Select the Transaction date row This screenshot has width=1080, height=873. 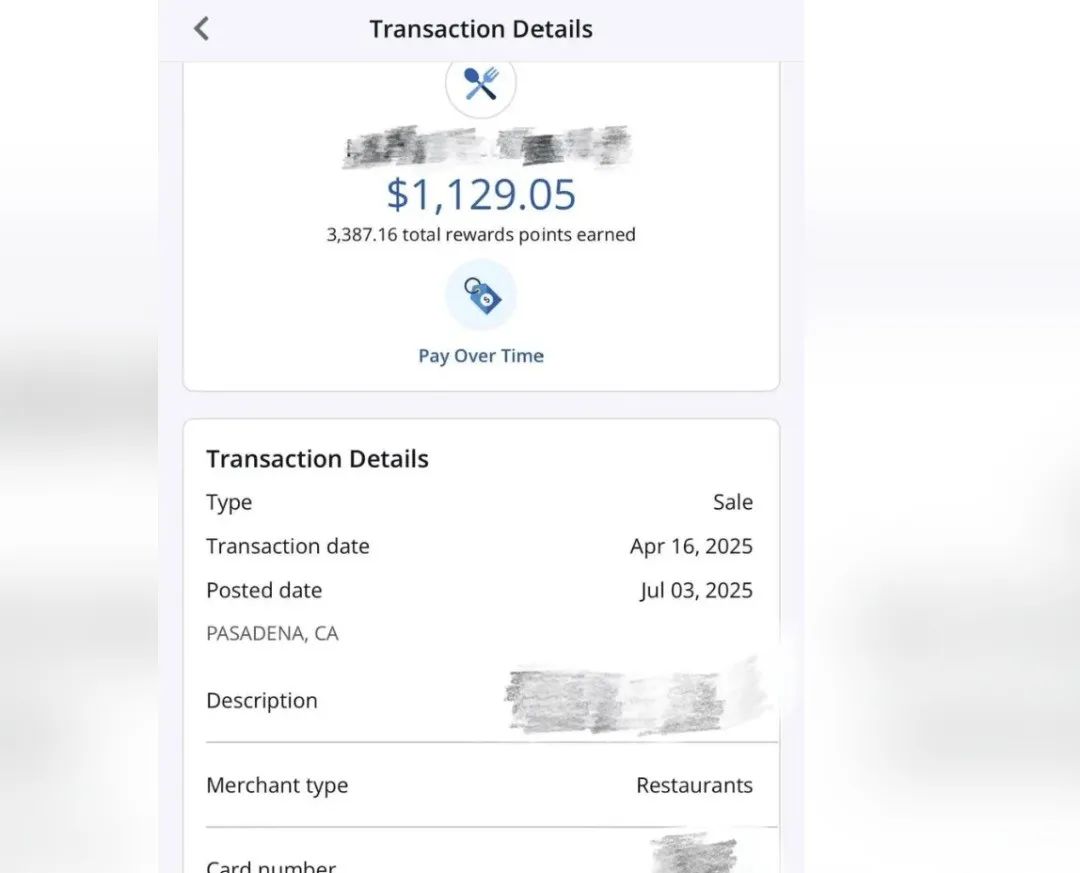click(479, 546)
